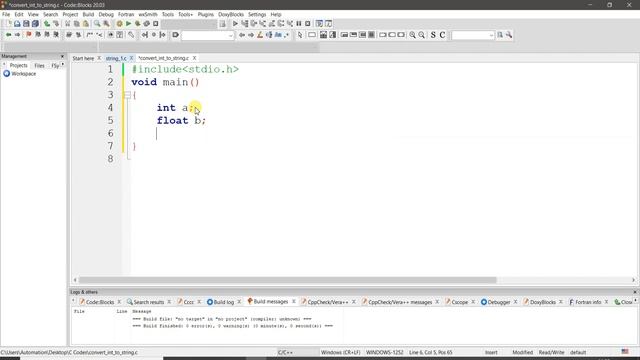
Task: Close the convert_int_to_string.c tab
Action: click(194, 58)
